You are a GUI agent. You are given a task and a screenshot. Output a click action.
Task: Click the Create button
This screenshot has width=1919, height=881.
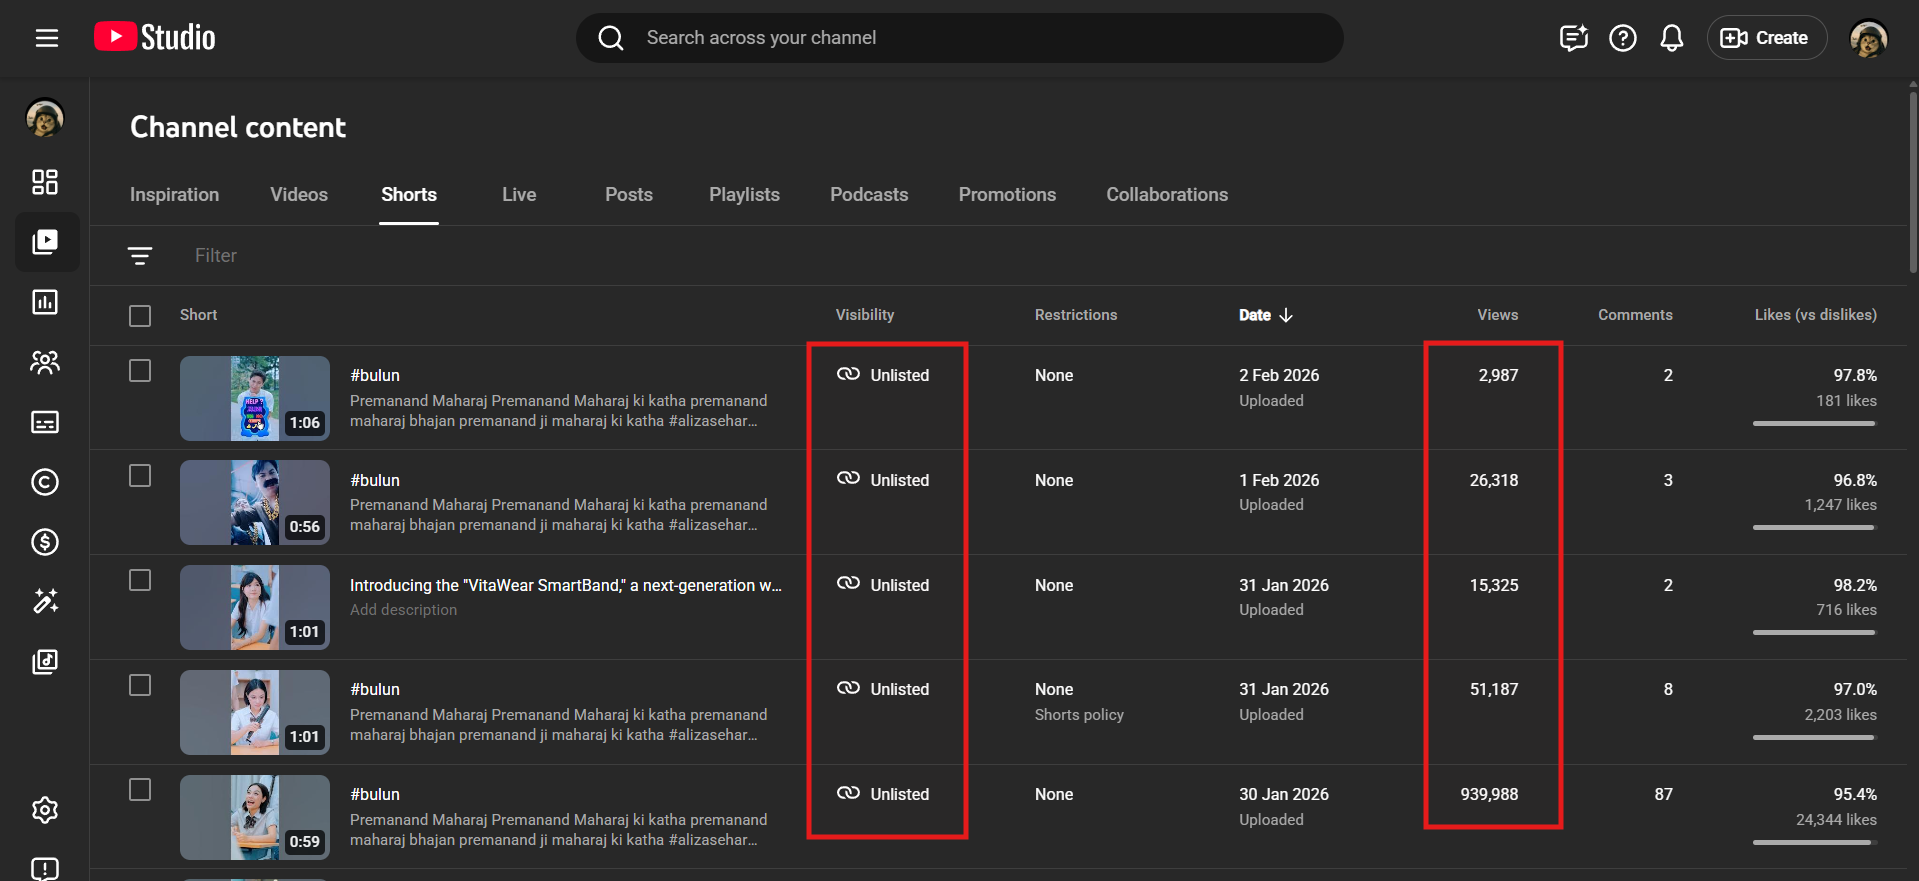[1766, 38]
